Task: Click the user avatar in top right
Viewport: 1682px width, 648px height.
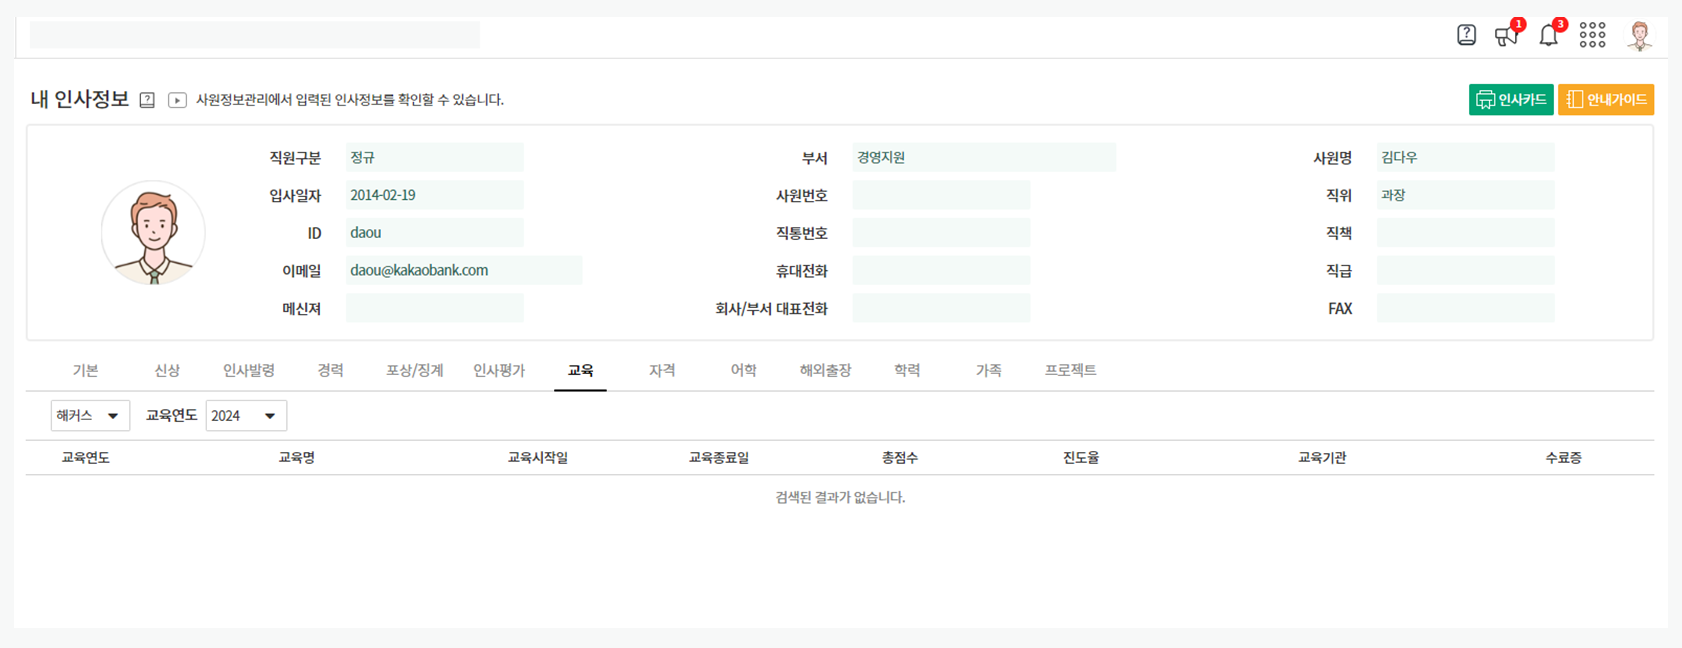Action: [x=1639, y=36]
